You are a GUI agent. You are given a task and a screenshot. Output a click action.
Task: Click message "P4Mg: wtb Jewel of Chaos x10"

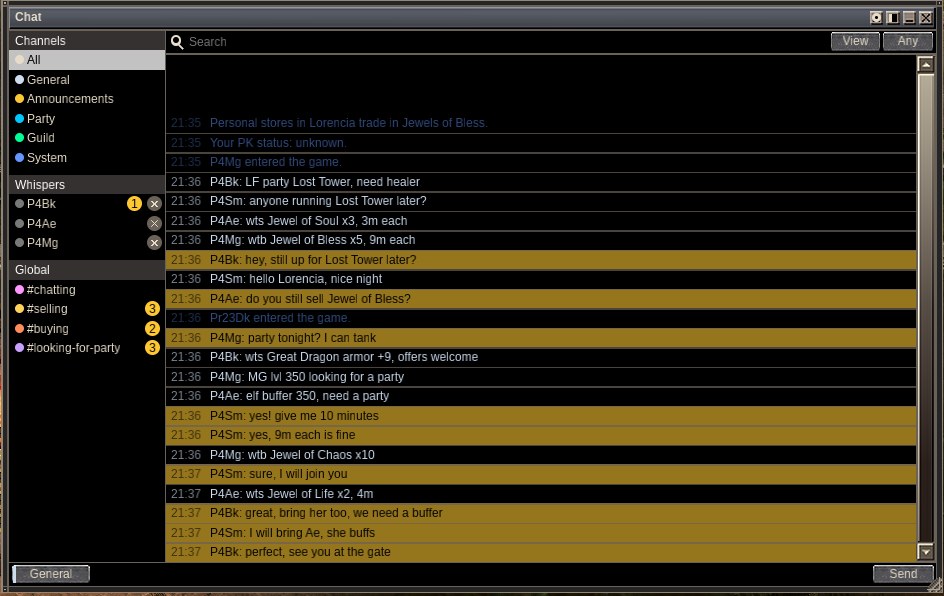tap(541, 455)
